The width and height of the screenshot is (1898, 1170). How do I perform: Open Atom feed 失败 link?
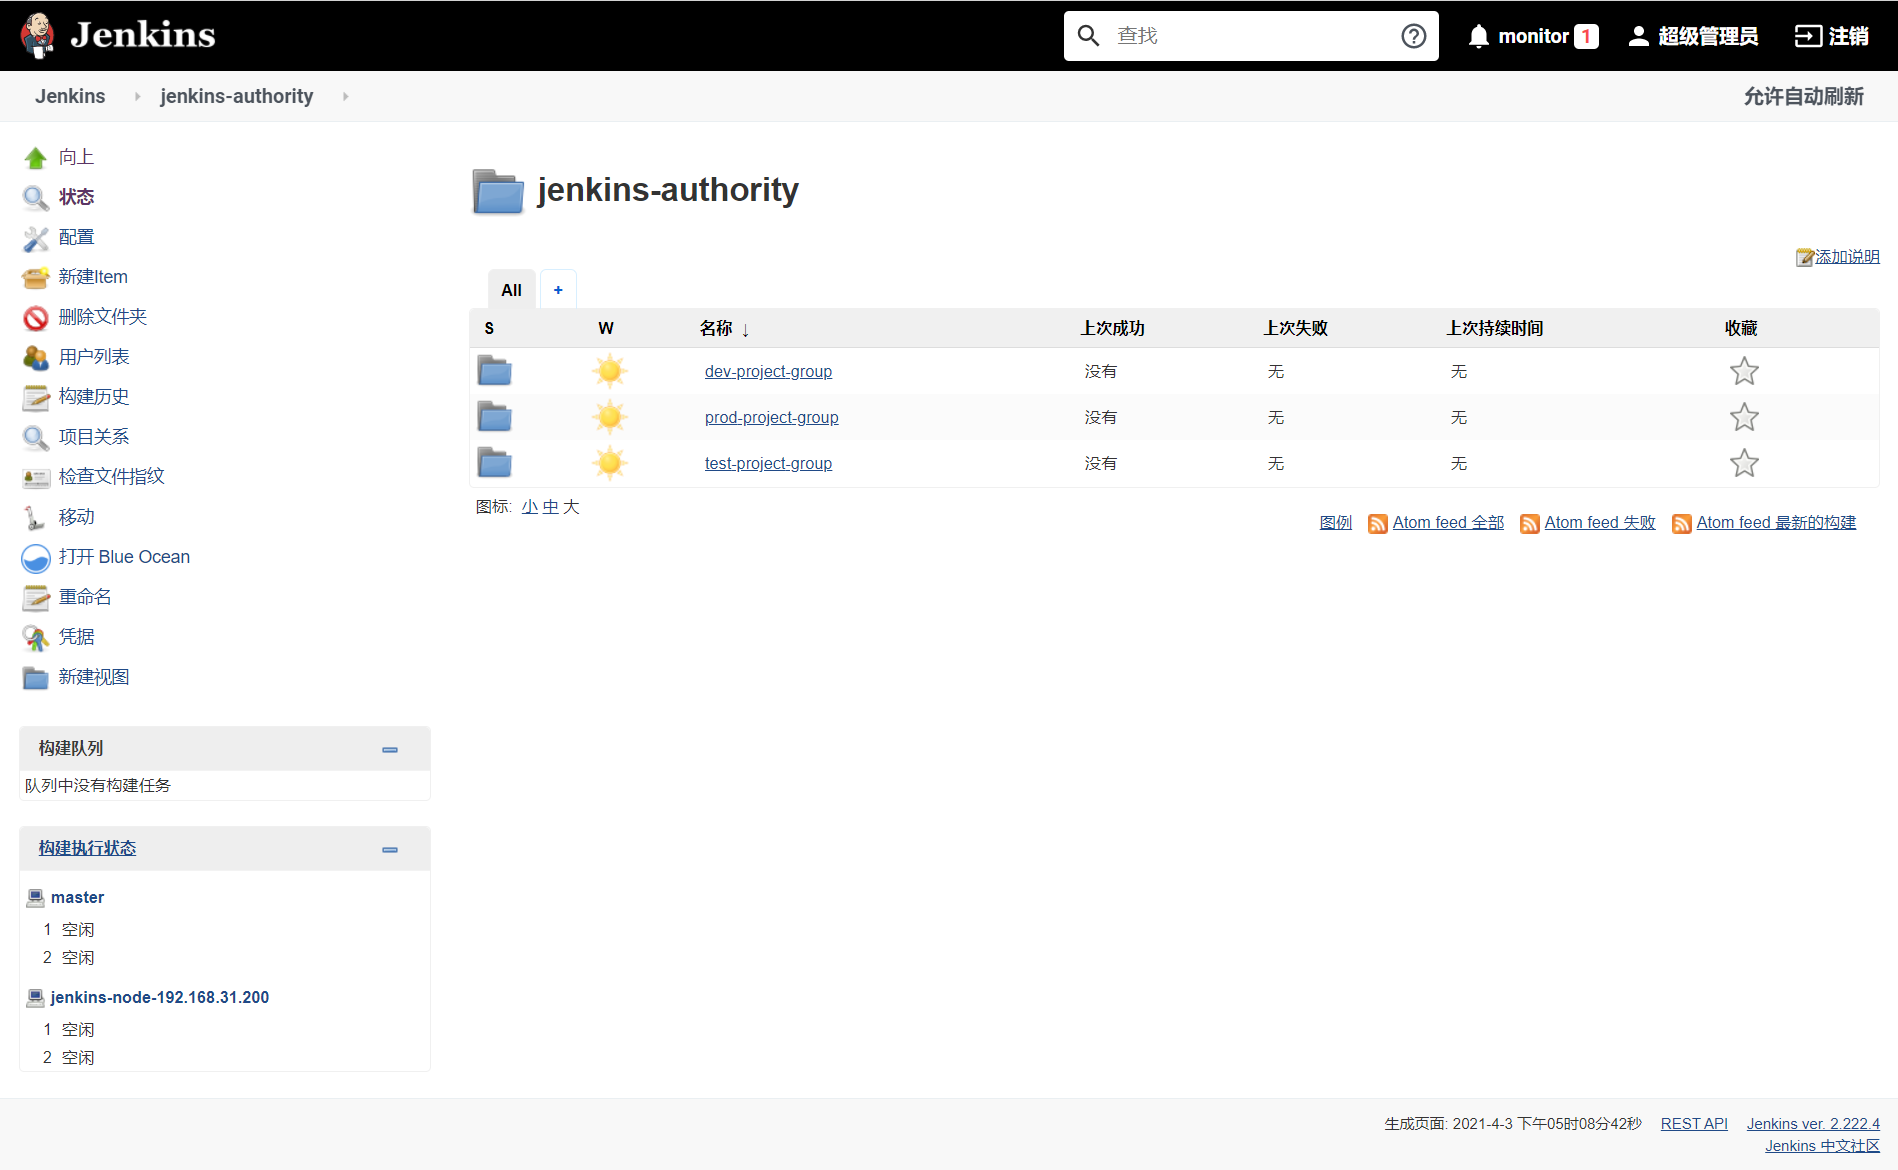[1600, 522]
